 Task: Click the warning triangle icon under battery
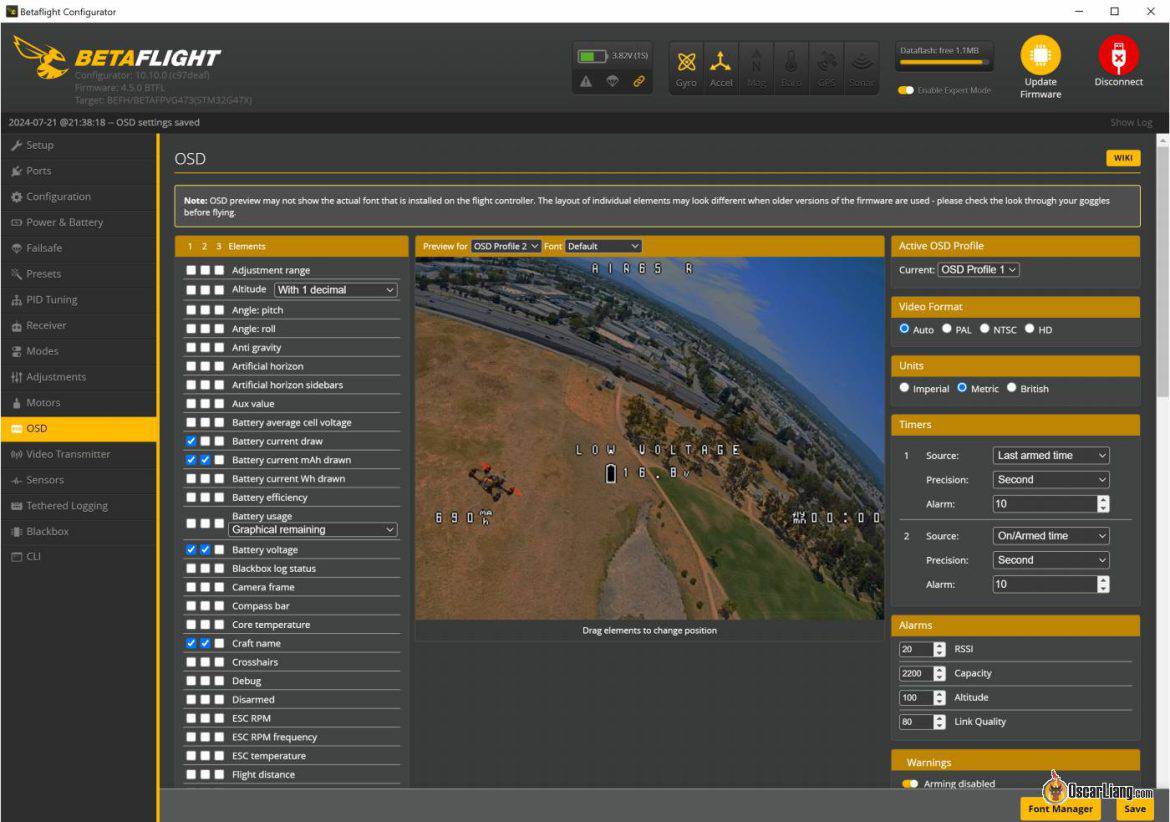(x=586, y=81)
